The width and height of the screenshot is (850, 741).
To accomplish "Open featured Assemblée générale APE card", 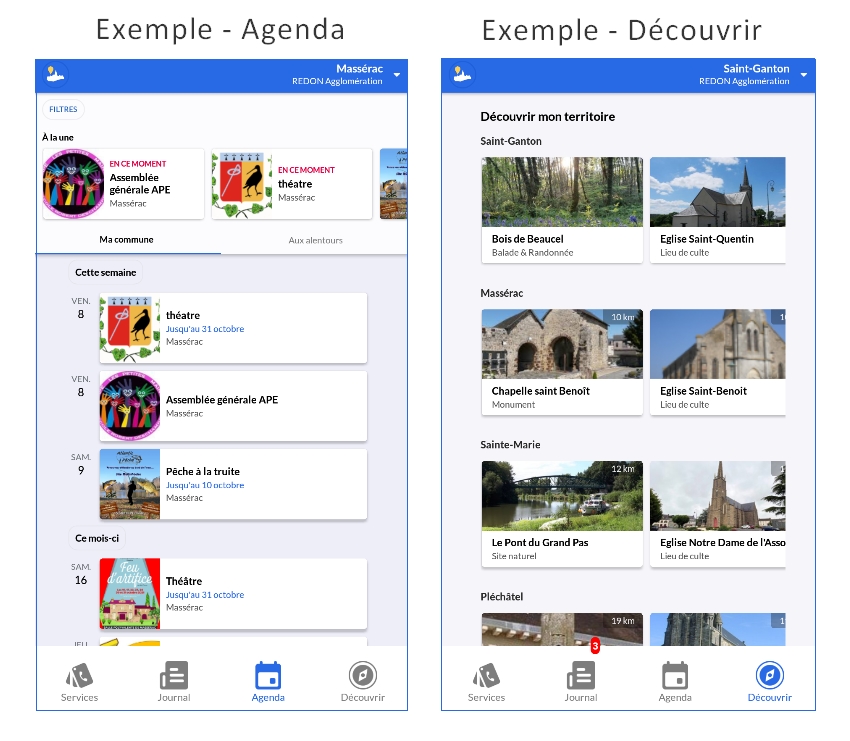I will coord(123,184).
